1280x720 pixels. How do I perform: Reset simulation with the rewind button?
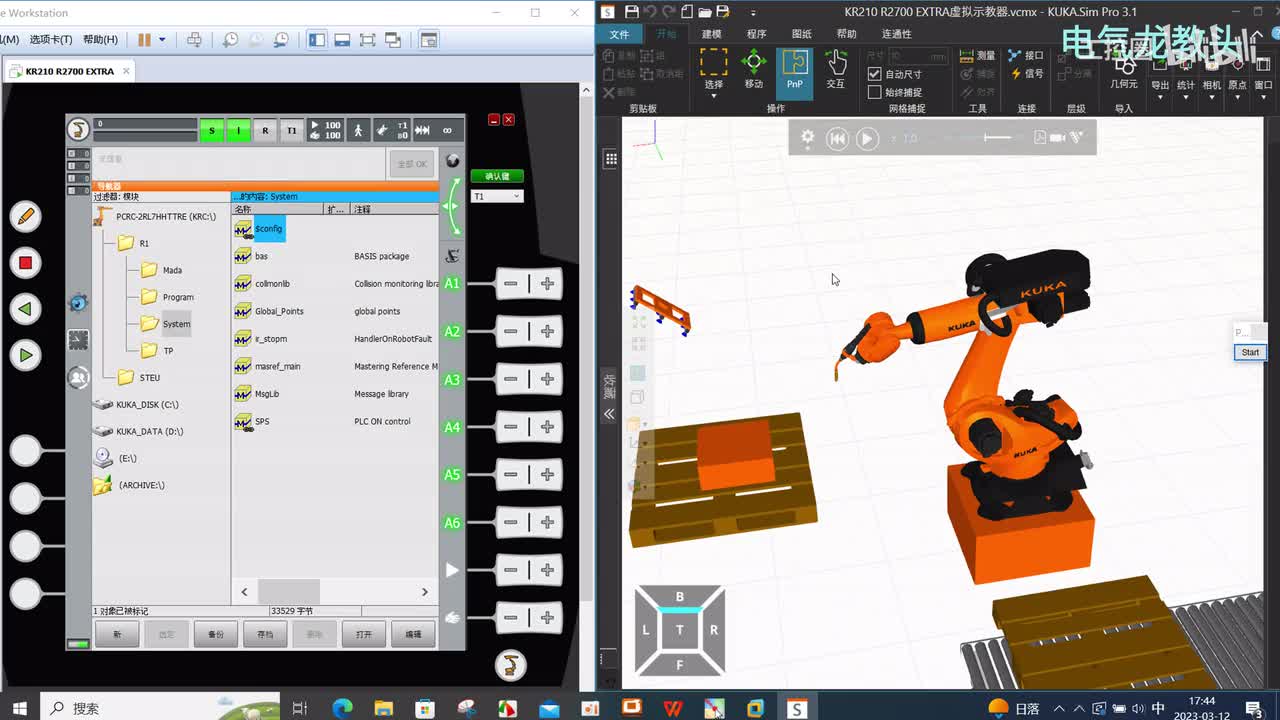[x=837, y=139]
